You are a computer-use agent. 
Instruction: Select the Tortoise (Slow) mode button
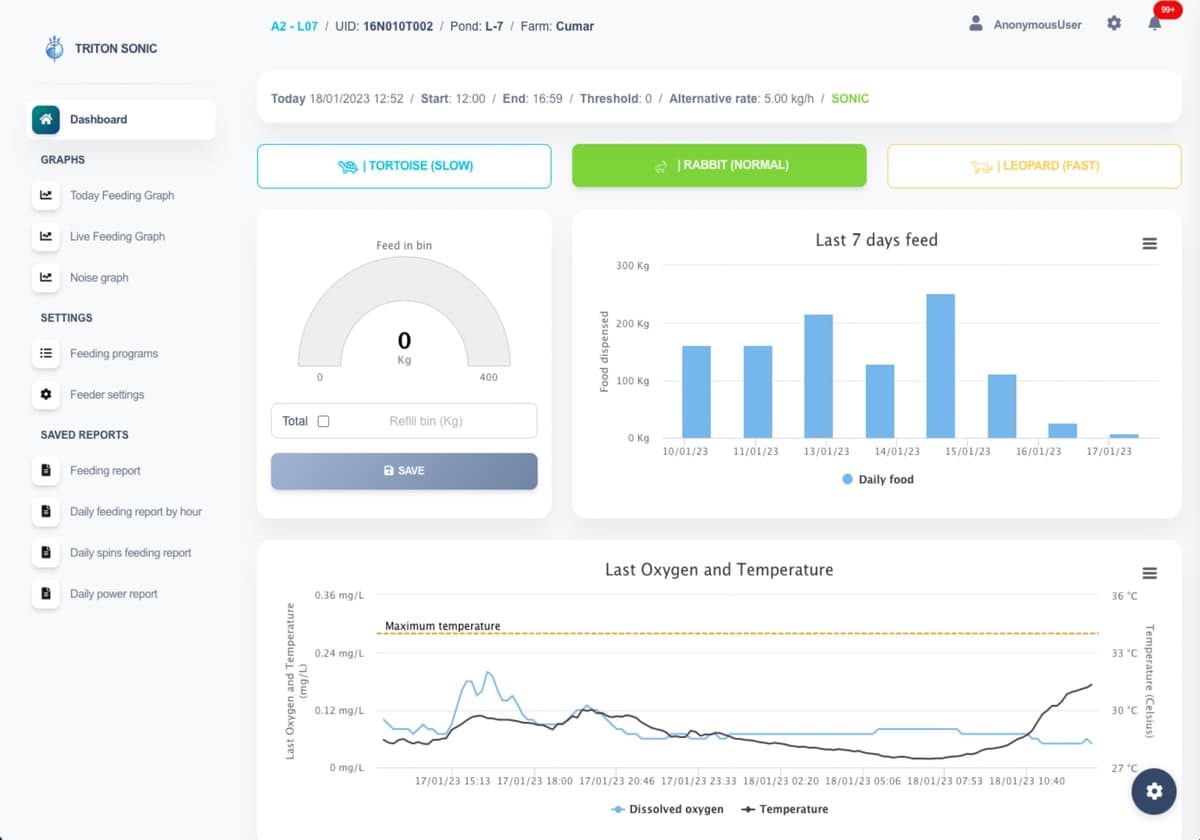click(404, 166)
